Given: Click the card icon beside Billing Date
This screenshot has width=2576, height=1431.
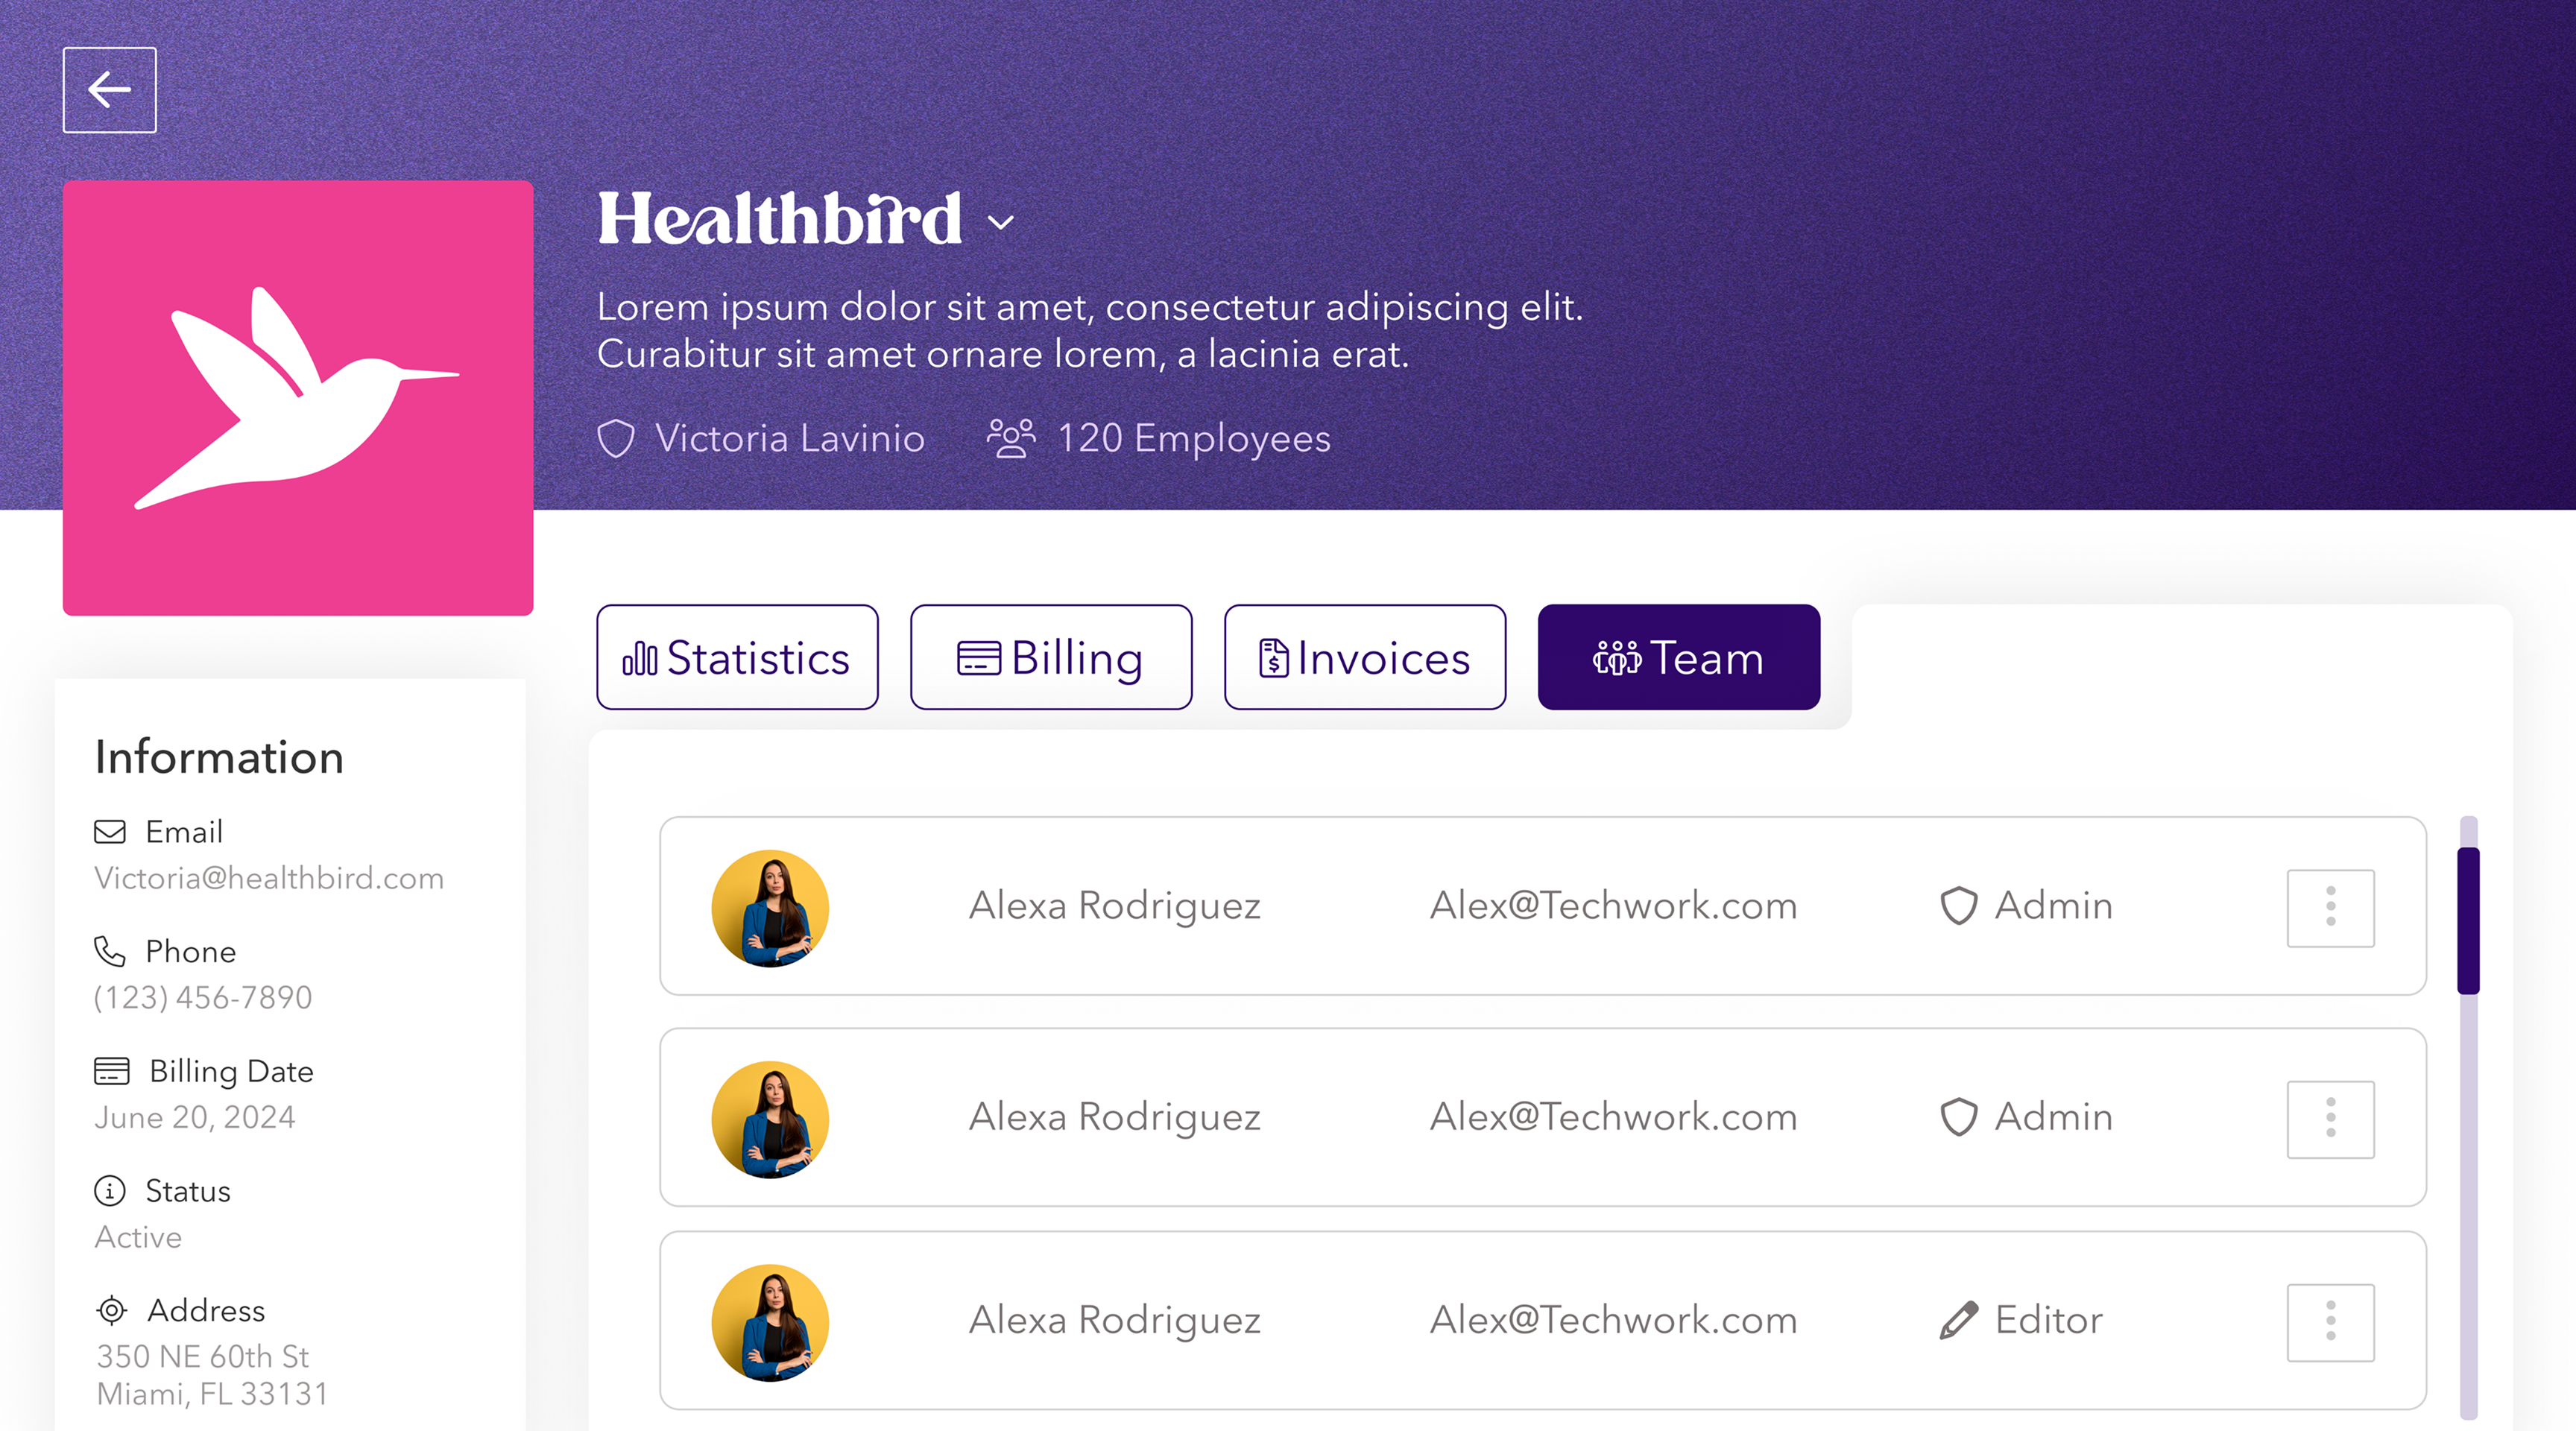Looking at the screenshot, I should (x=112, y=1071).
